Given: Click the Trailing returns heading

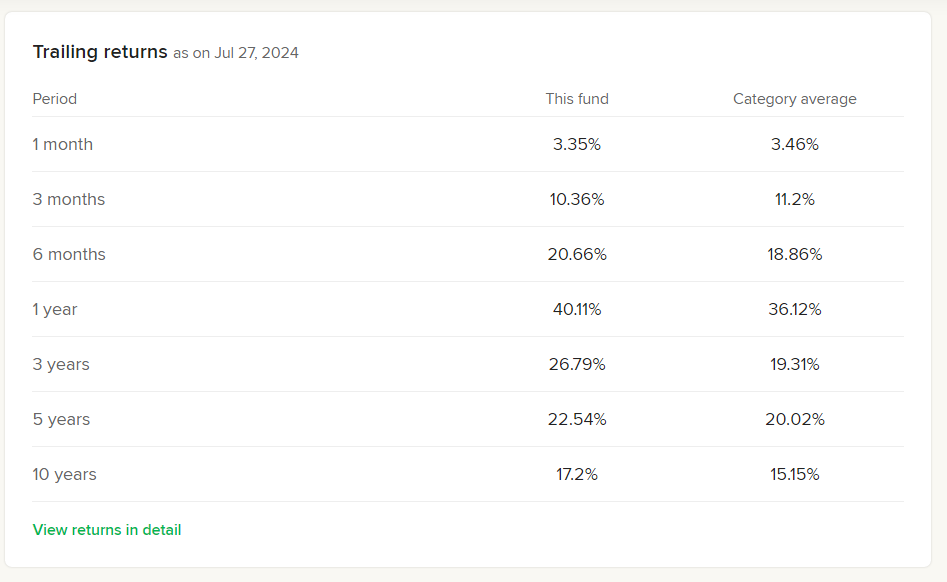Looking at the screenshot, I should click(x=100, y=52).
